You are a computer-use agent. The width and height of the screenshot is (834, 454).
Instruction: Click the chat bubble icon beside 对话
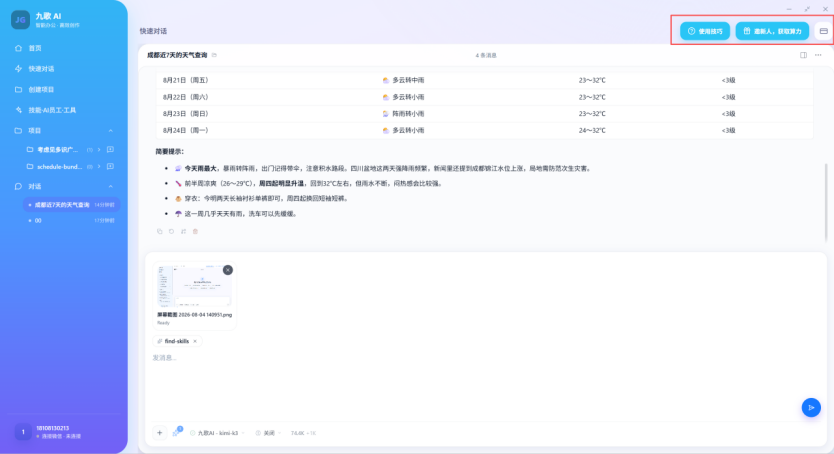[19, 187]
